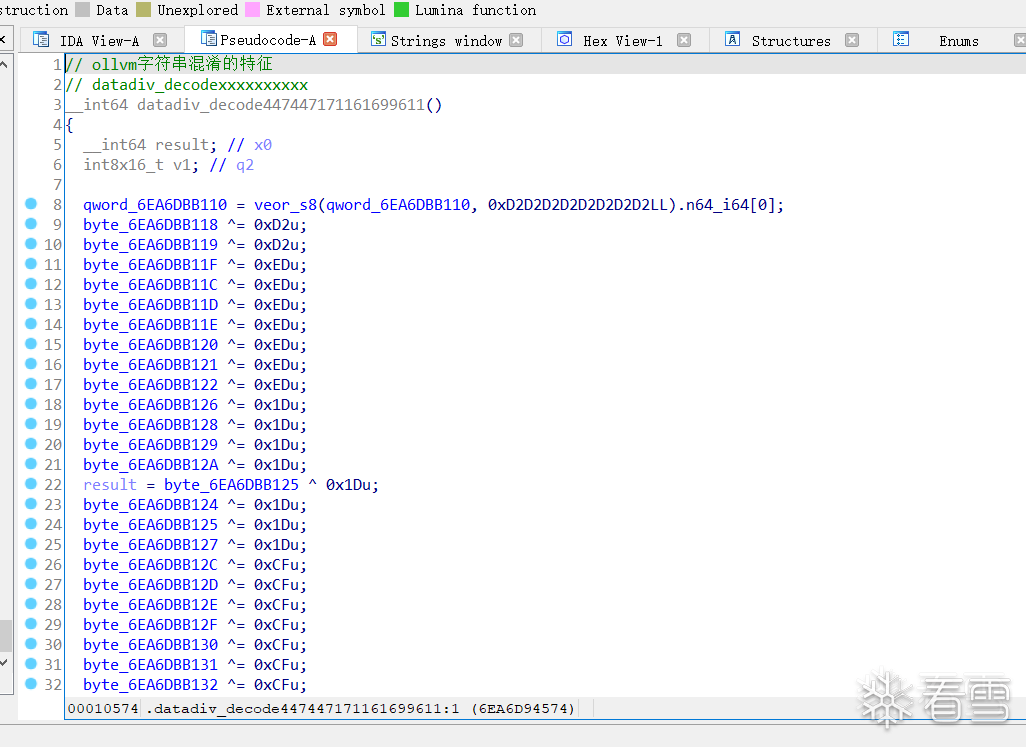
Task: Click the Pseudocode-A tab icon
Action: [208, 39]
